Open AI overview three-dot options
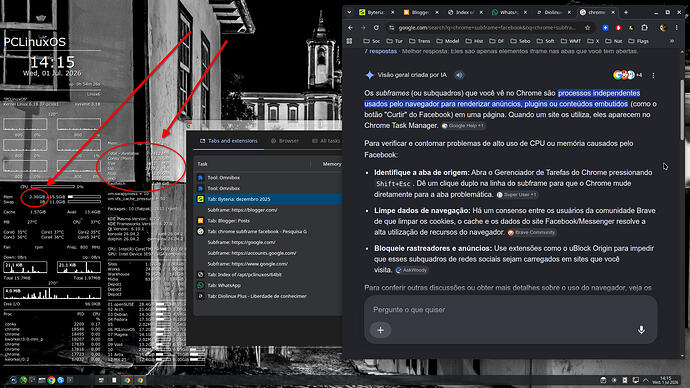The width and height of the screenshot is (690, 388). pos(653,75)
